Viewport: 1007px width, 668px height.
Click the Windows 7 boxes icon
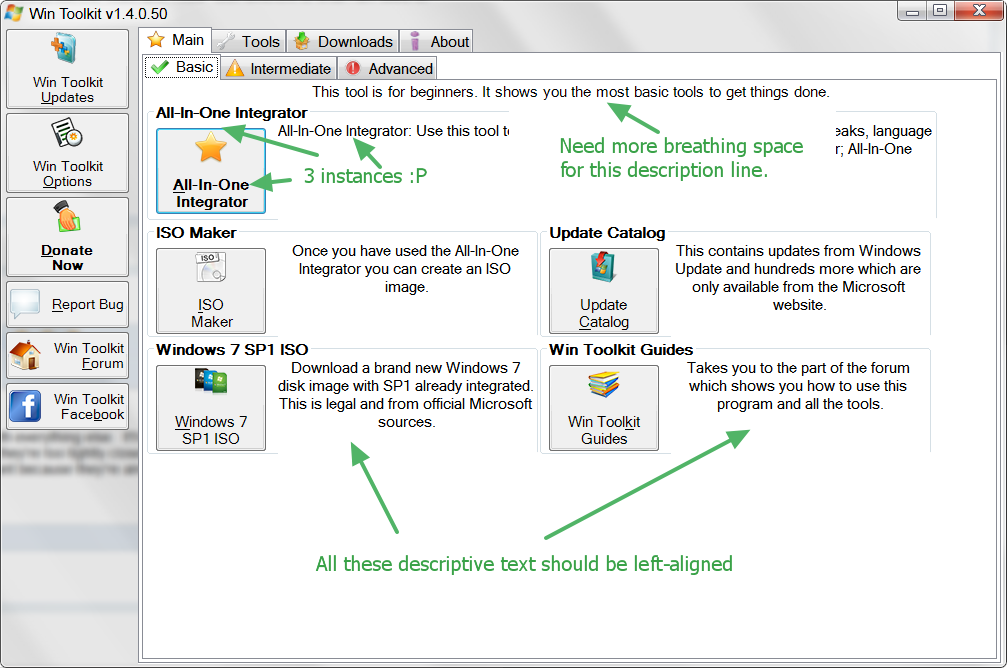[211, 381]
